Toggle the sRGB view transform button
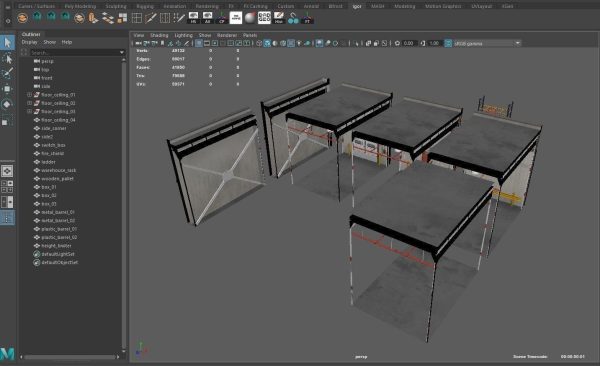600x366 pixels. tap(448, 43)
